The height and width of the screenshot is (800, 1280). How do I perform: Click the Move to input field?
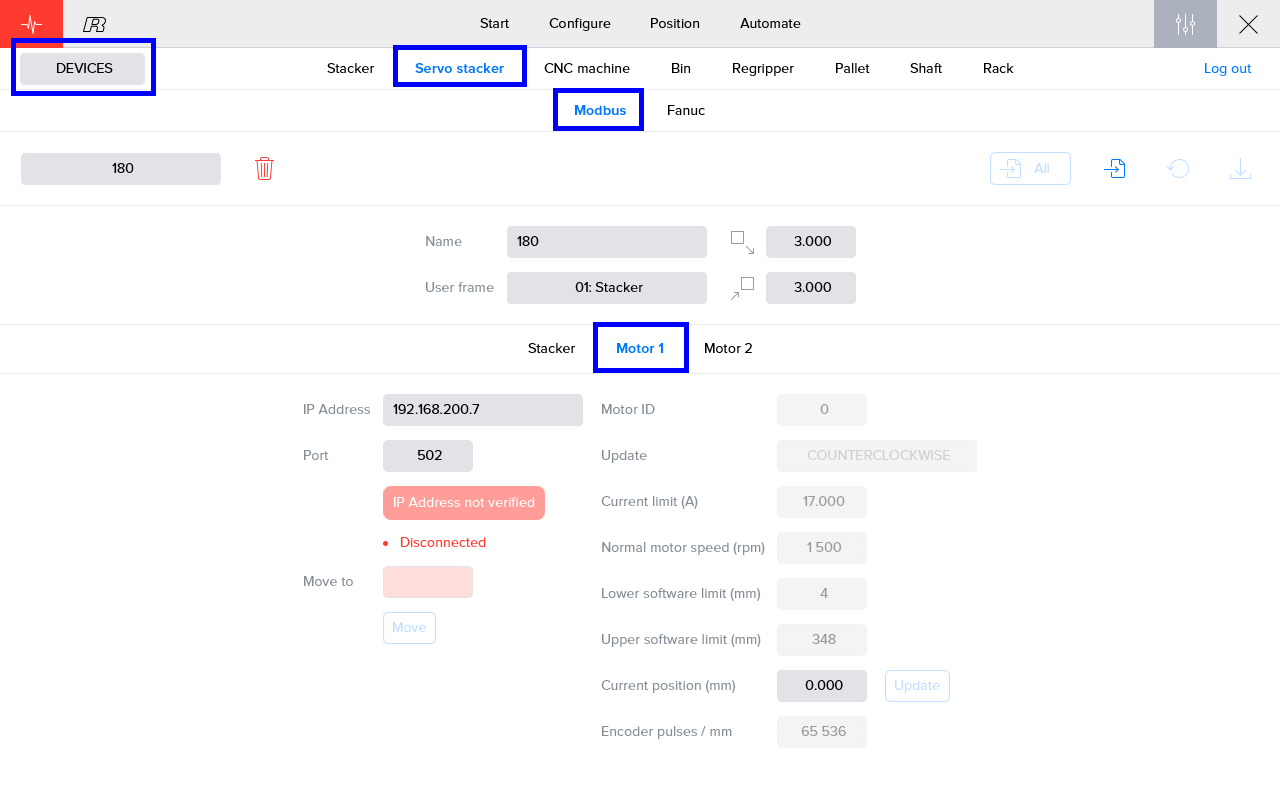[x=428, y=582]
